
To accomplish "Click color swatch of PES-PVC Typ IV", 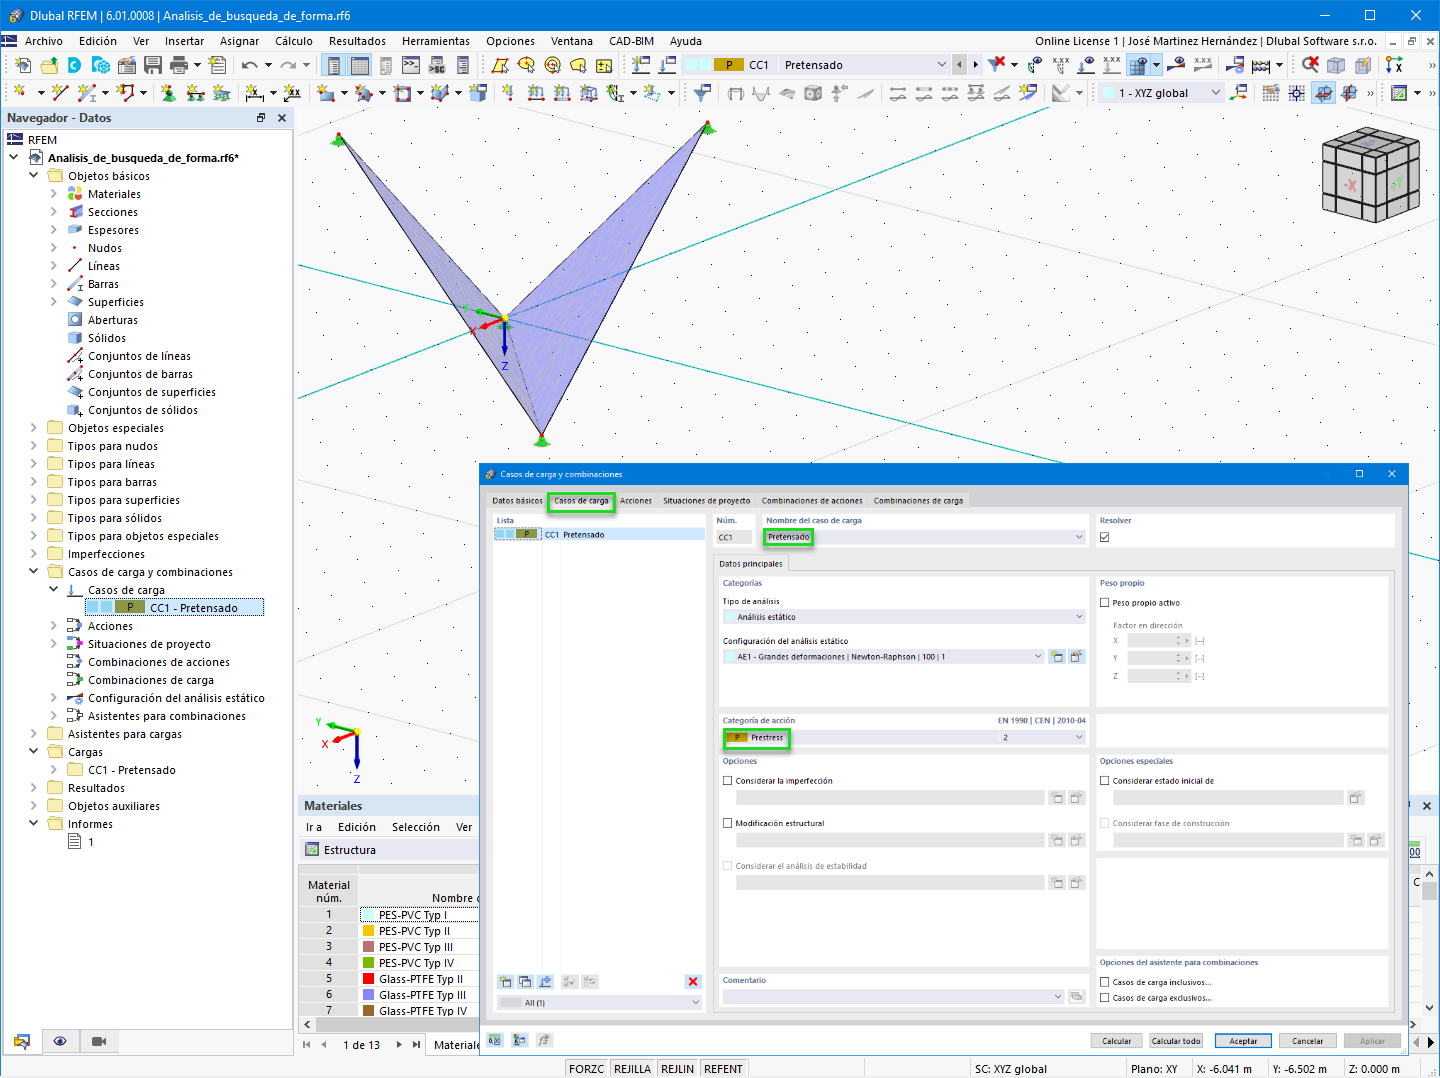I will [x=369, y=963].
